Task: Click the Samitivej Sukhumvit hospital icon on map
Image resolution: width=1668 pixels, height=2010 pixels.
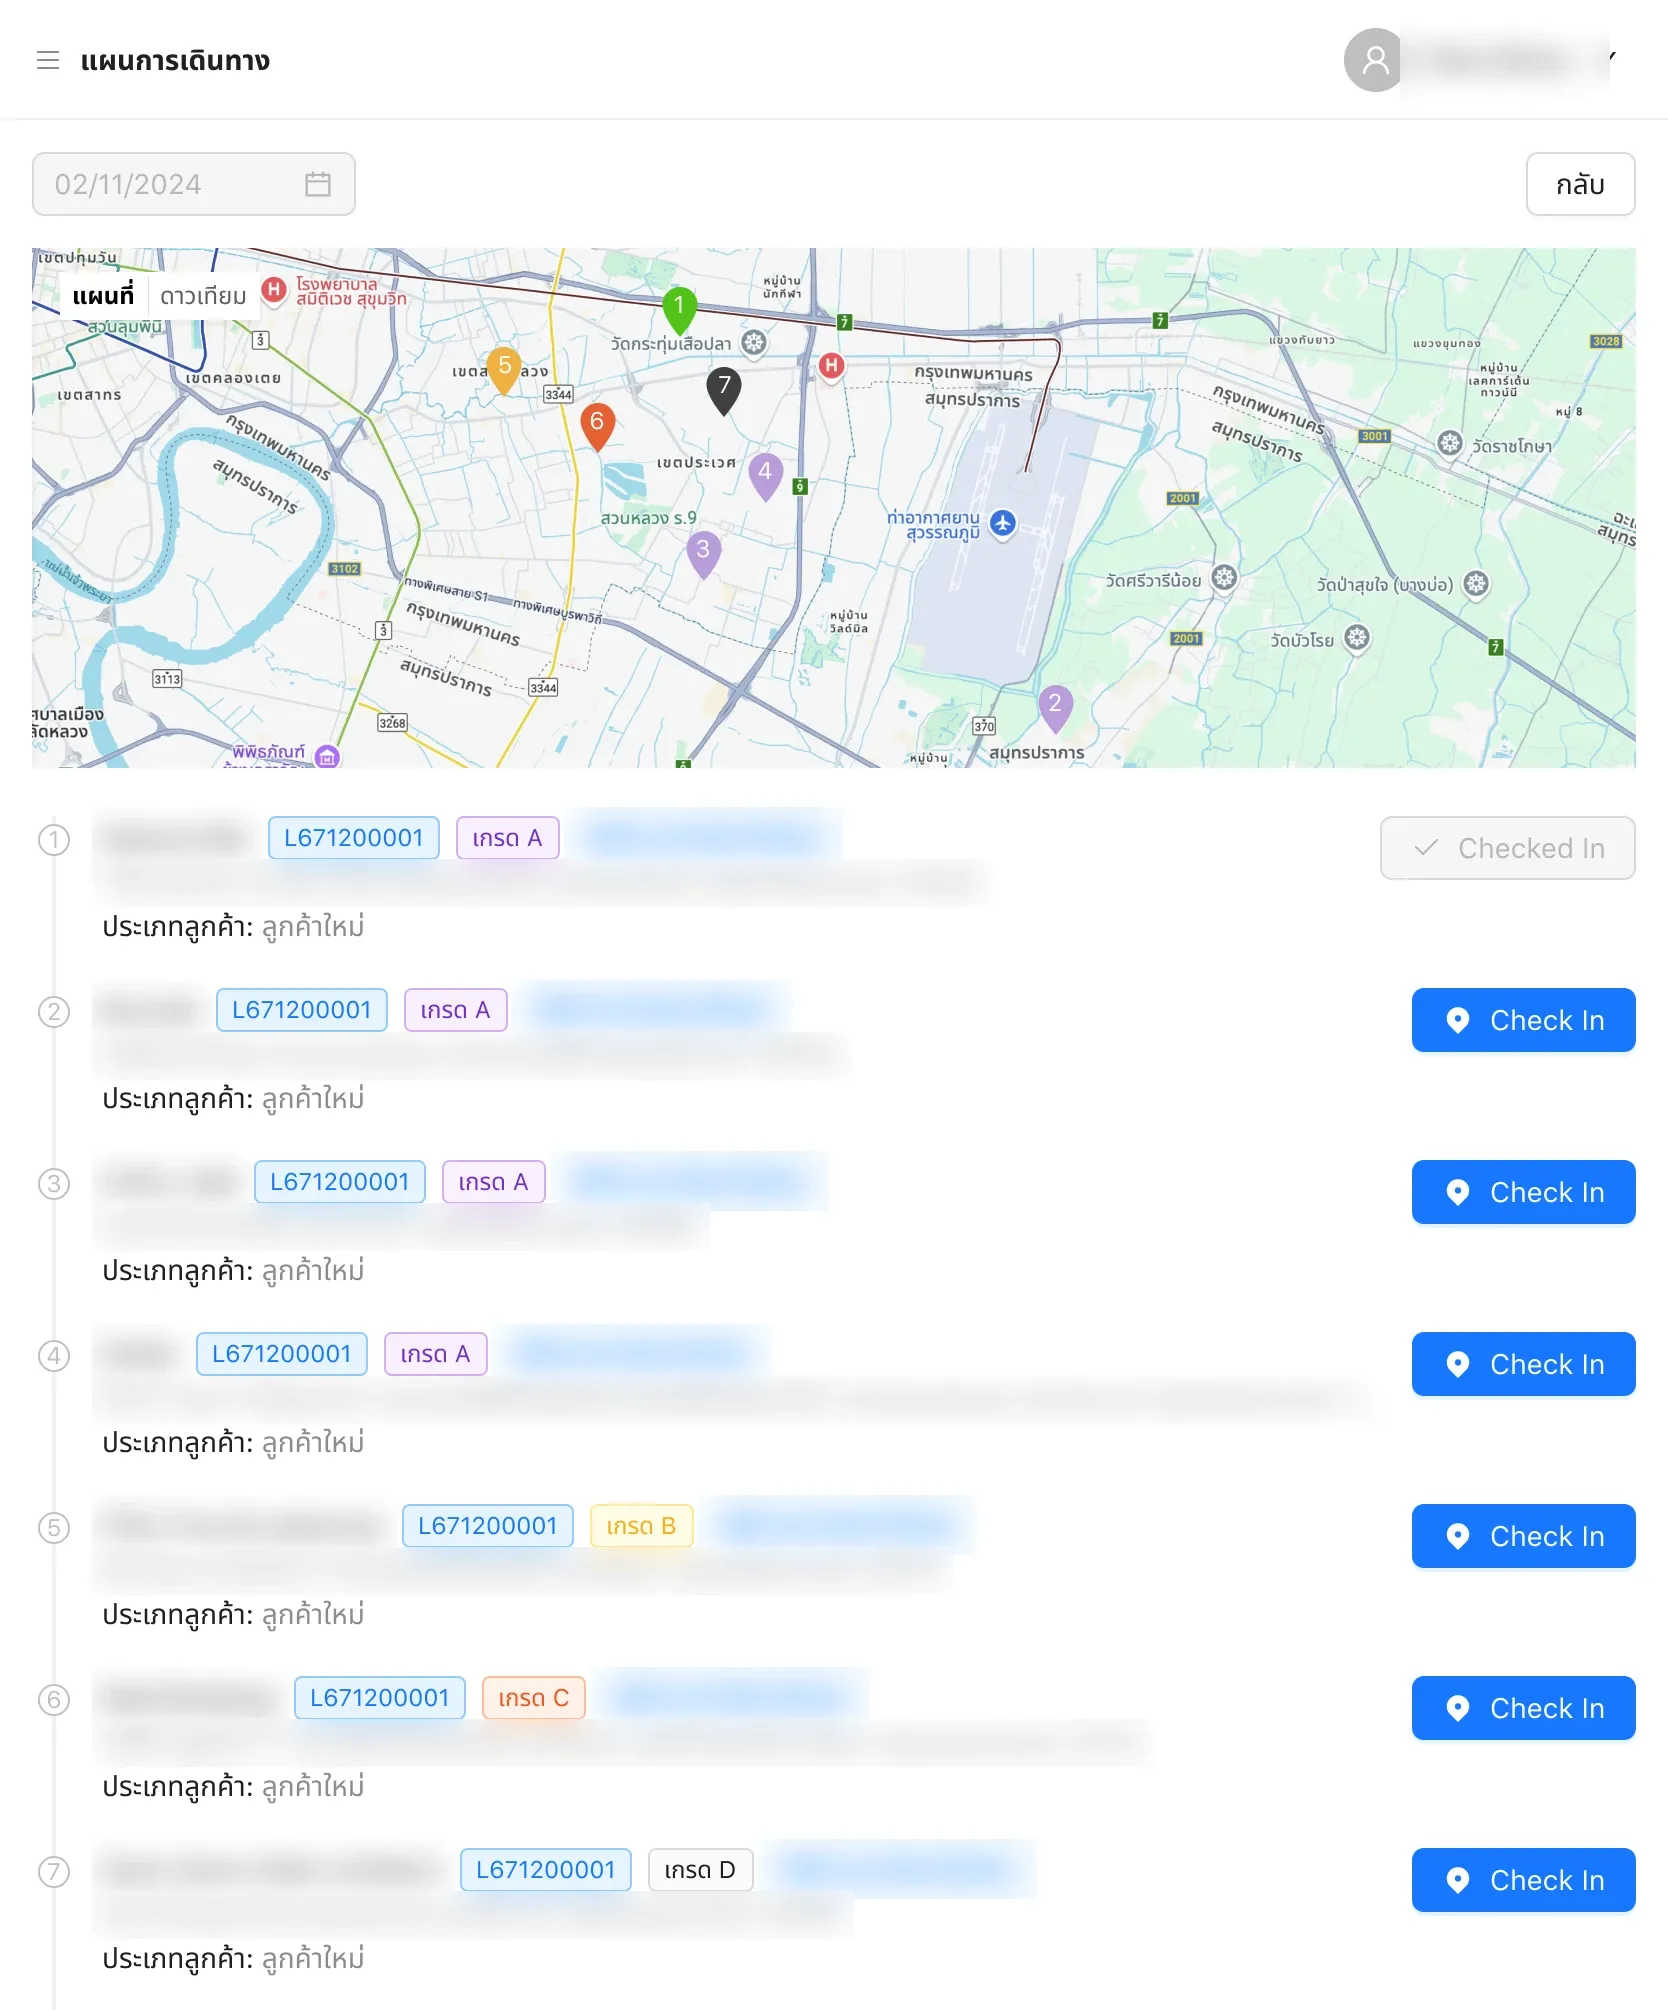Action: click(x=273, y=290)
